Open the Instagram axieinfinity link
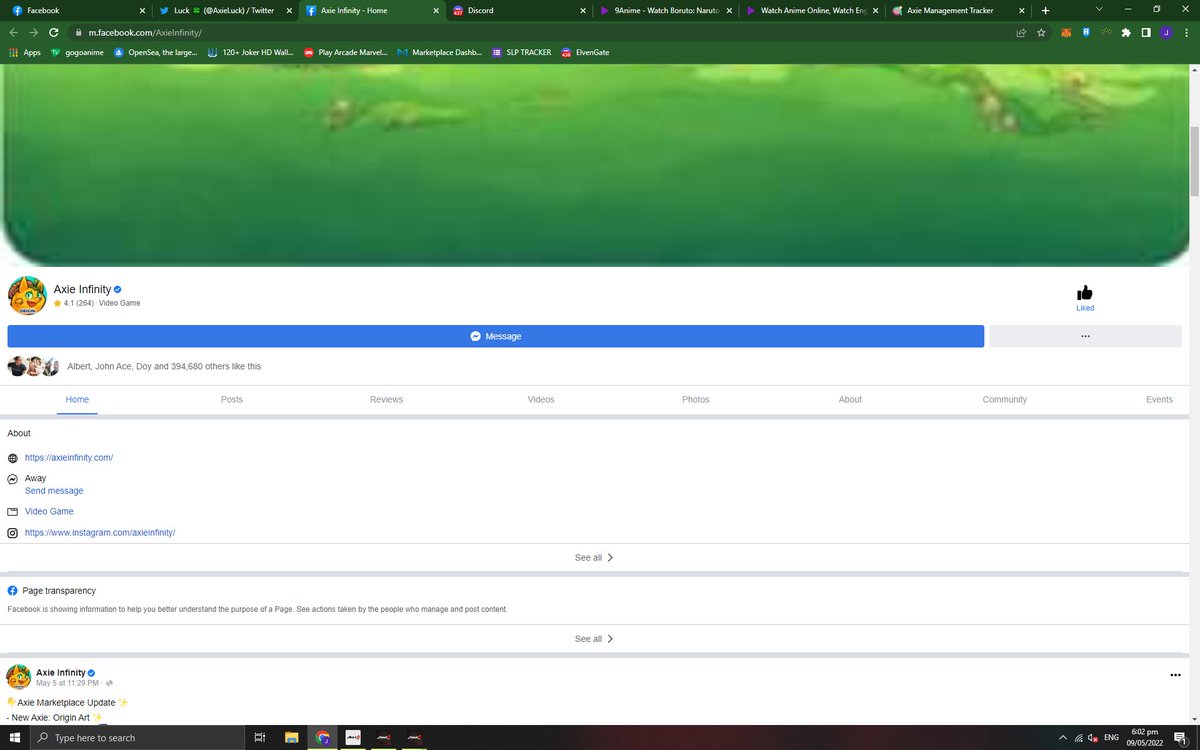The image size is (1200, 750). 100,533
